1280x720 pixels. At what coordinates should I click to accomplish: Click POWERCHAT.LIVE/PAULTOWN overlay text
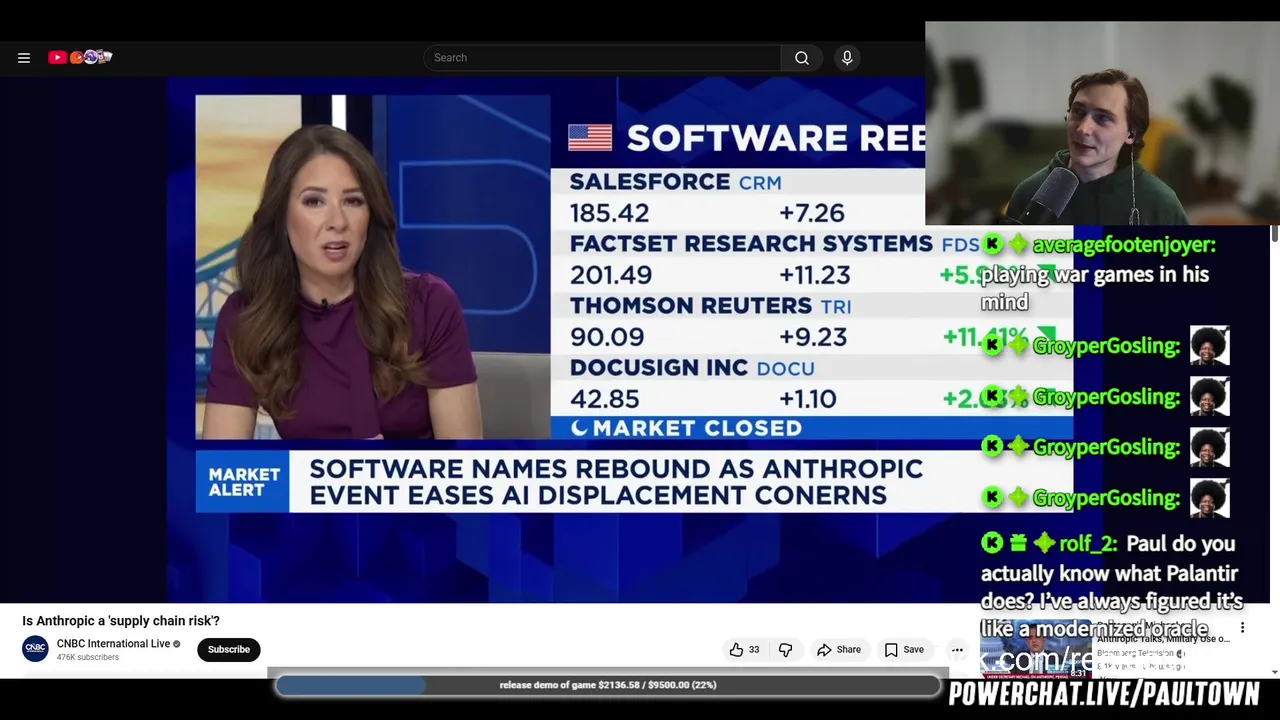point(1104,694)
